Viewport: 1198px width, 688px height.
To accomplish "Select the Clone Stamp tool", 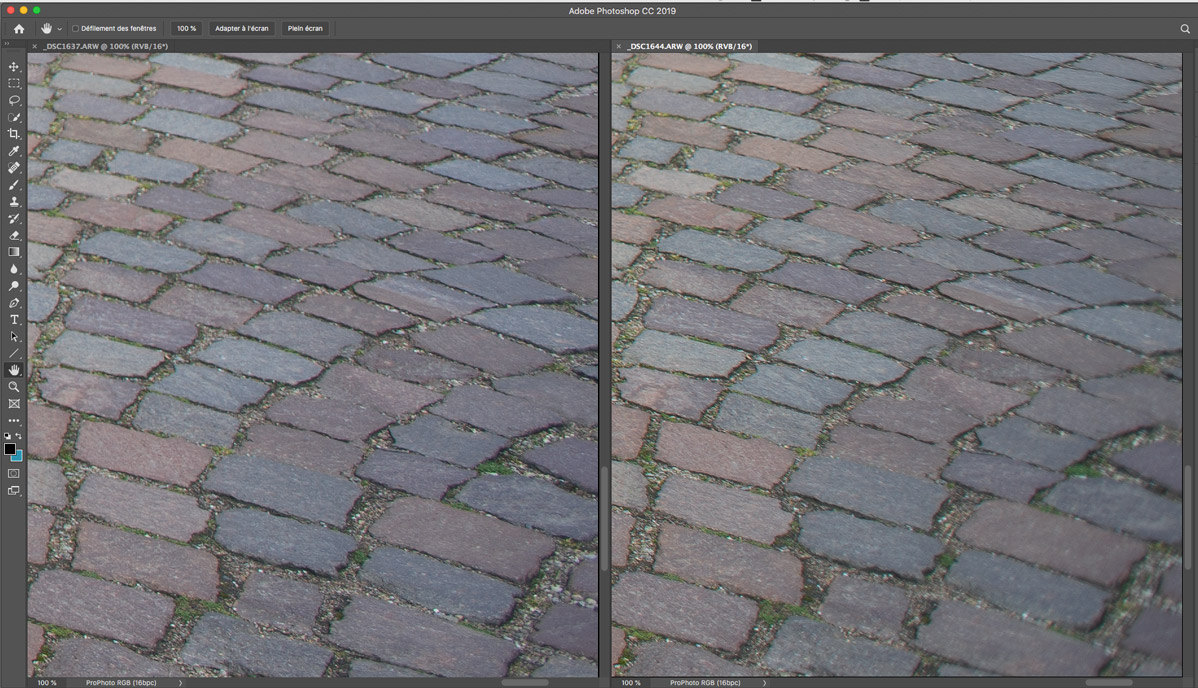I will tap(14, 201).
